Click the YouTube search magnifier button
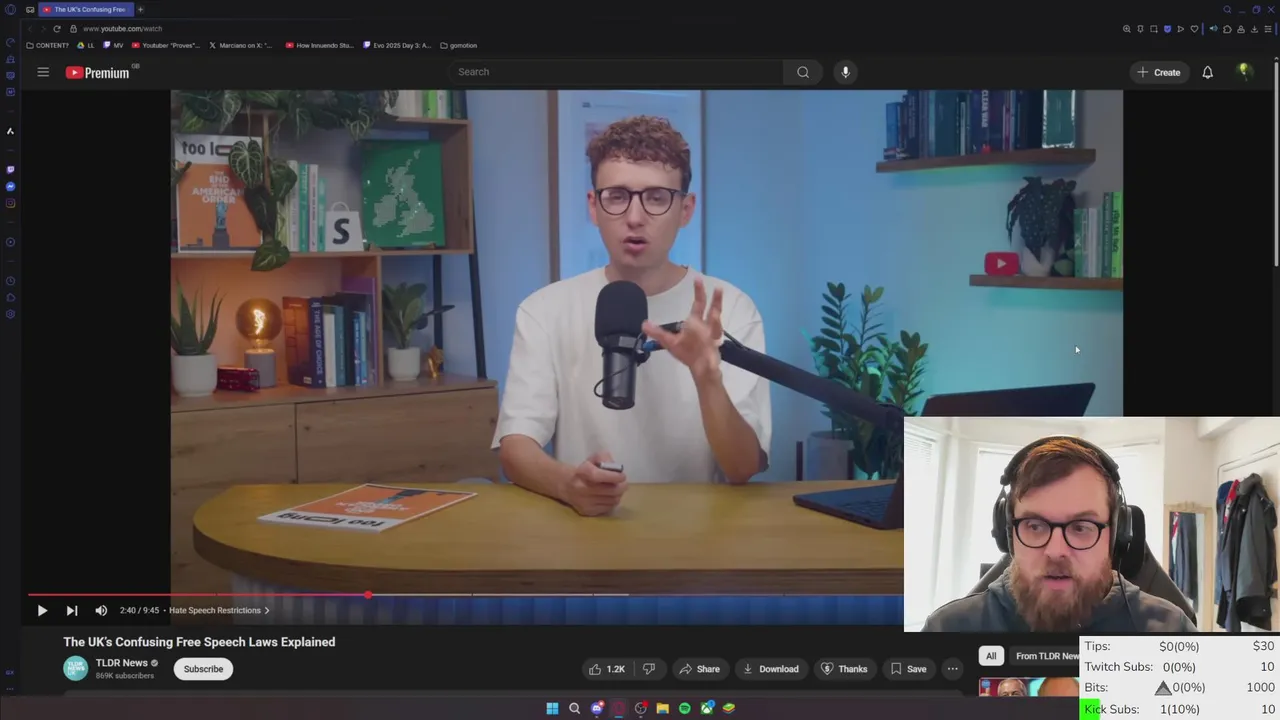 pos(803,72)
